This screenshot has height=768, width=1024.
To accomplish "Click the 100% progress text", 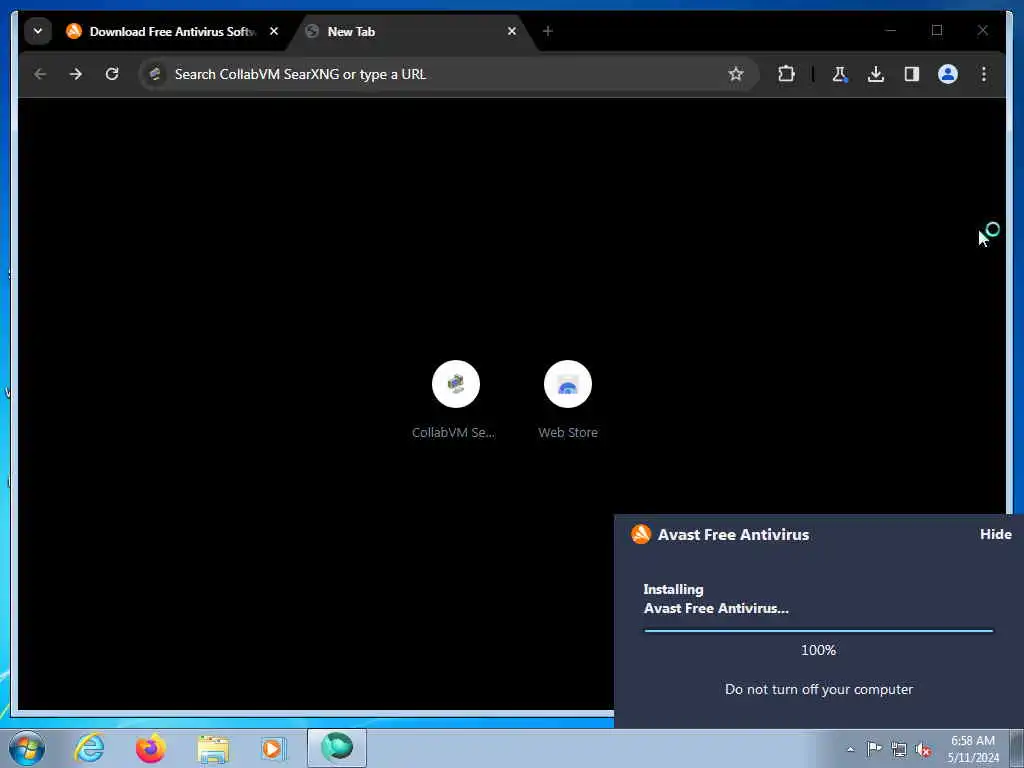I will click(x=818, y=650).
